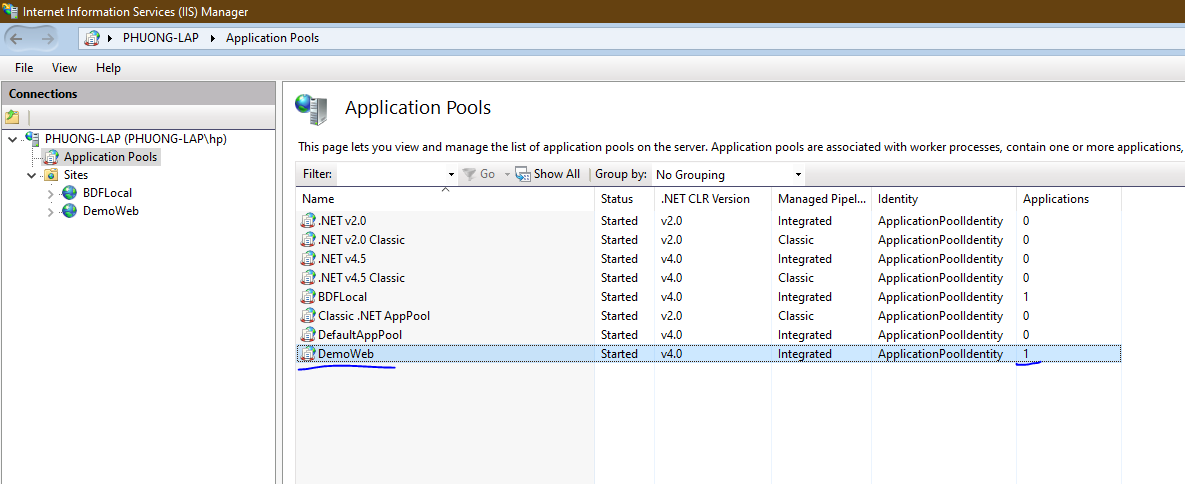Select PHUONG-LAP (PHUONG-LAP\hp) server node
Image resolution: width=1185 pixels, height=484 pixels.
[136, 138]
